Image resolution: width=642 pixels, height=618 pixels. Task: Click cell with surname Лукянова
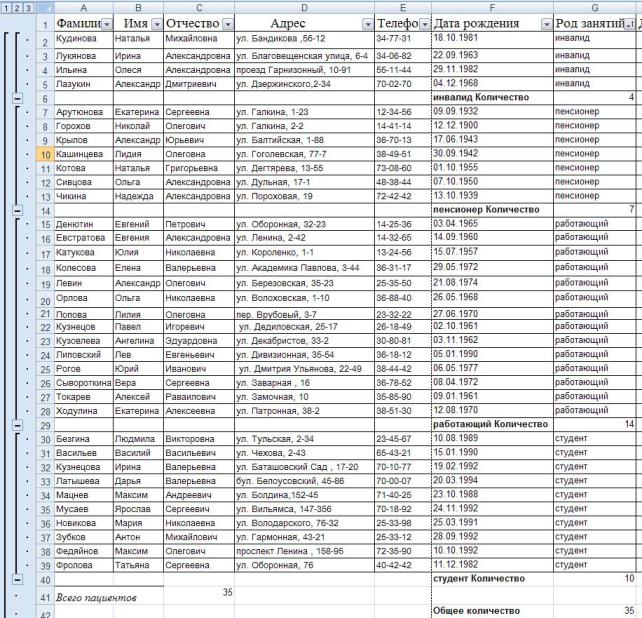[x=84, y=56]
